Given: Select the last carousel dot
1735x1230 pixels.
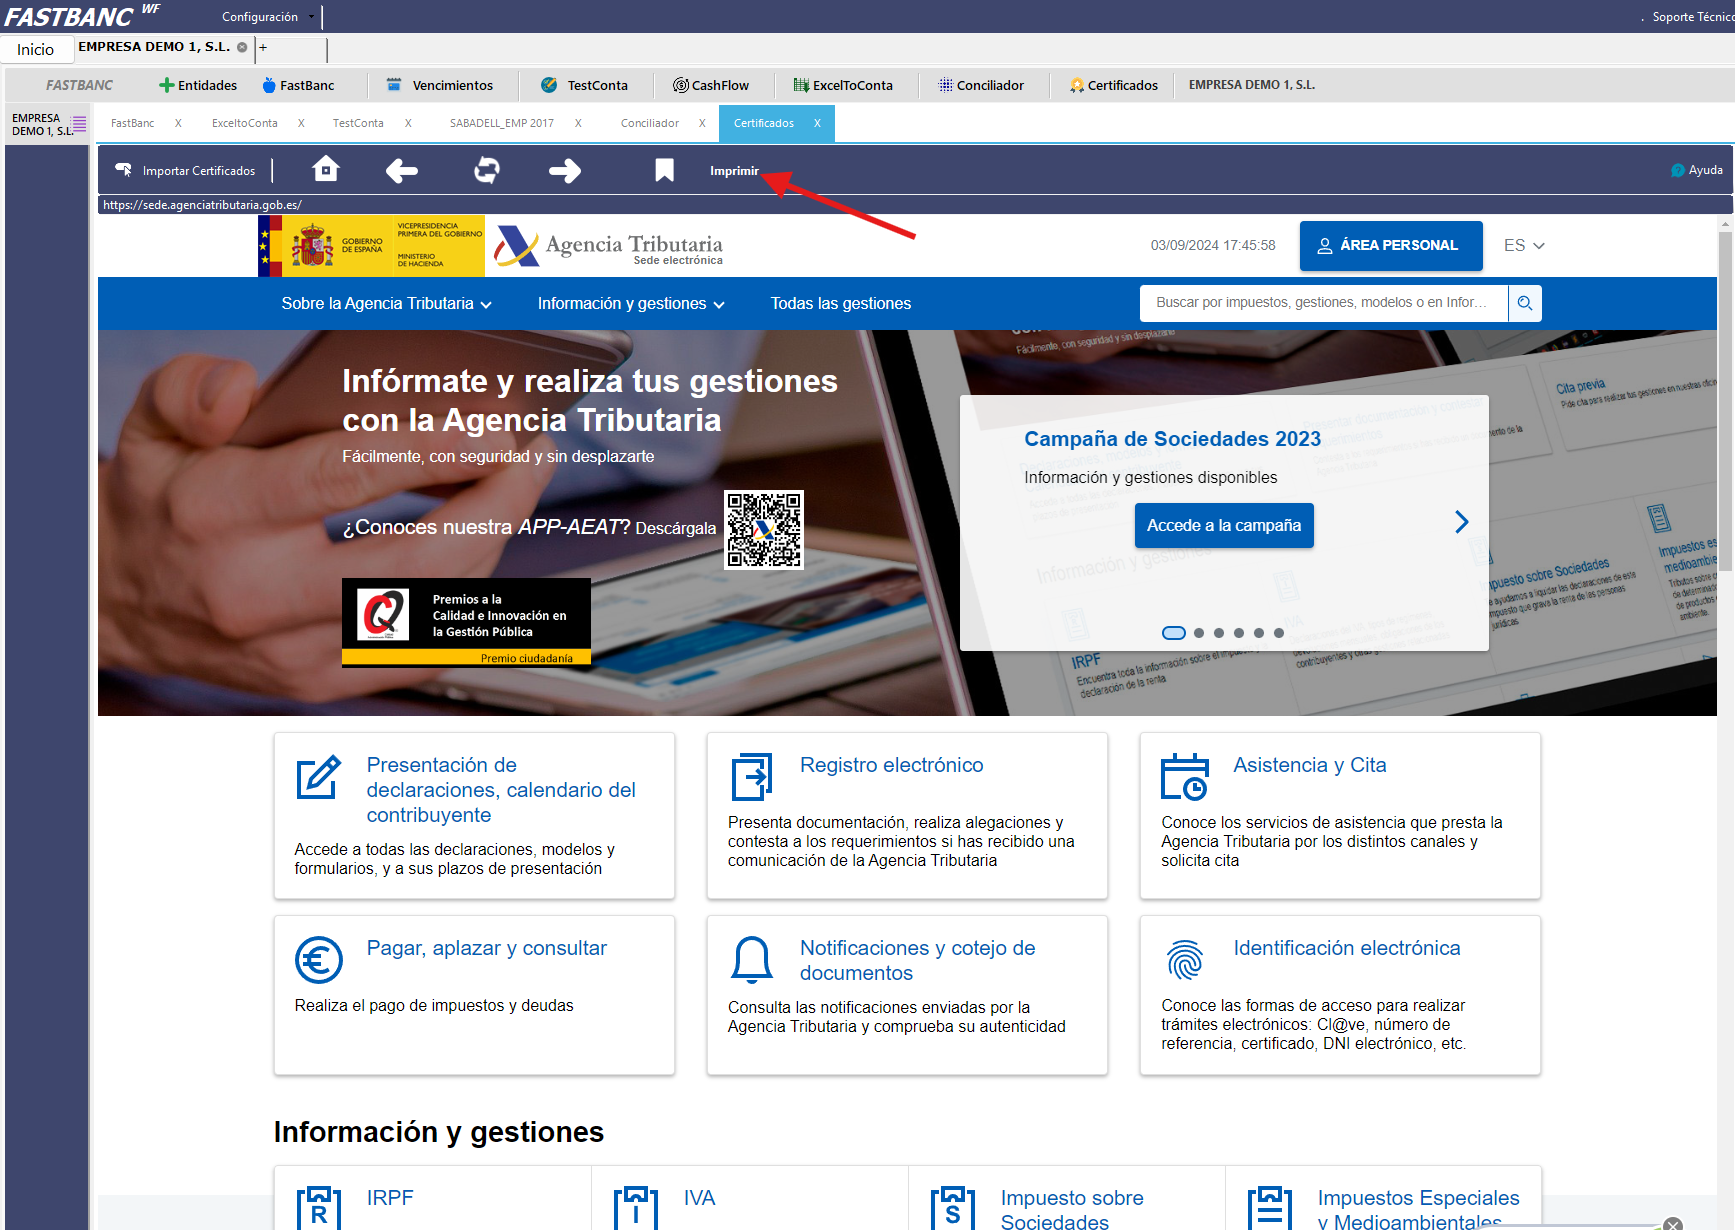Looking at the screenshot, I should (1279, 633).
